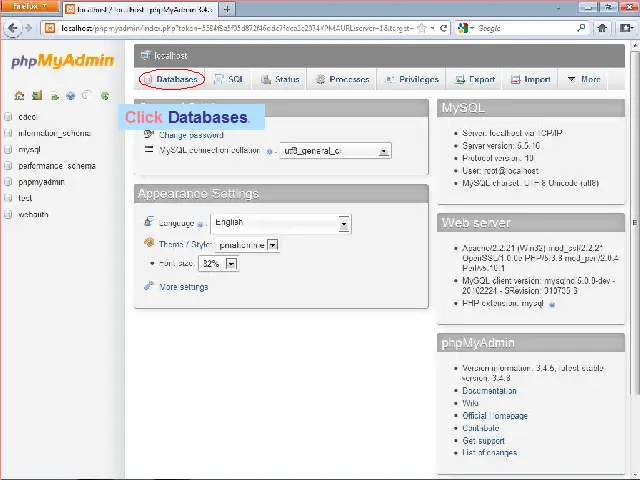The height and width of the screenshot is (480, 640).
Task: Click the grey Documentation icon in the sidebar
Action: (x=86, y=96)
